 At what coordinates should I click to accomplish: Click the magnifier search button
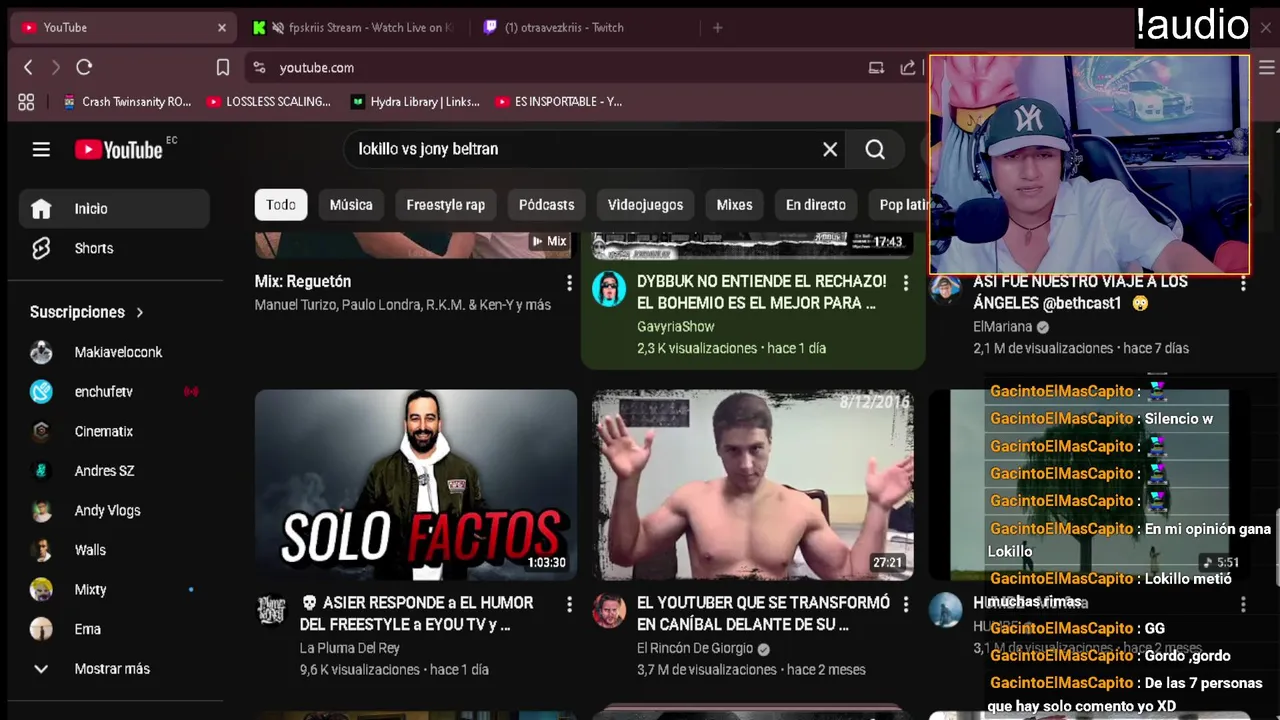pyautogui.click(x=875, y=149)
